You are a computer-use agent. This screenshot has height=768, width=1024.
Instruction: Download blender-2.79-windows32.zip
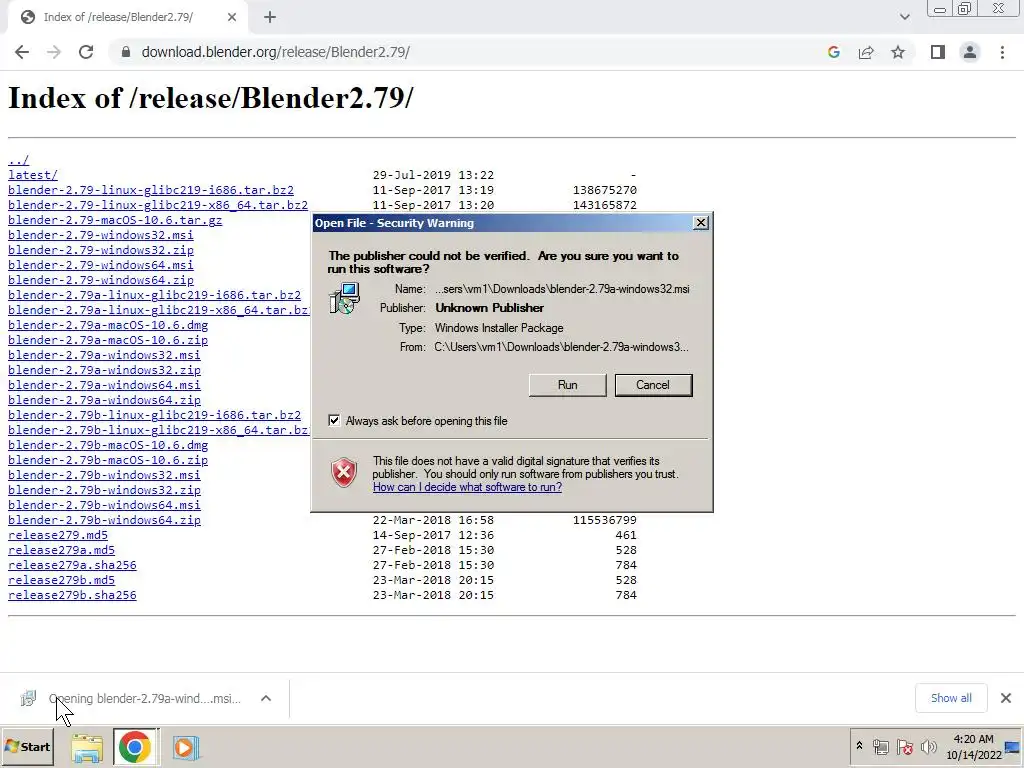tap(101, 250)
